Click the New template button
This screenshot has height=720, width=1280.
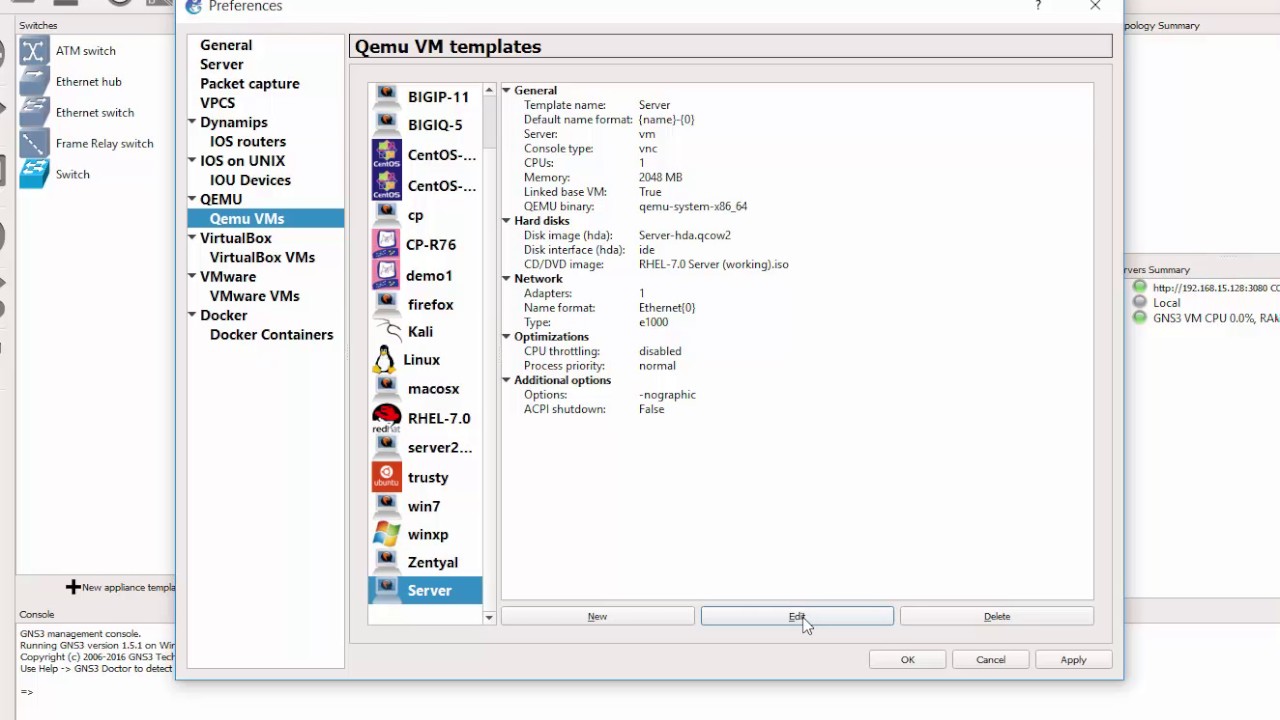597,617
